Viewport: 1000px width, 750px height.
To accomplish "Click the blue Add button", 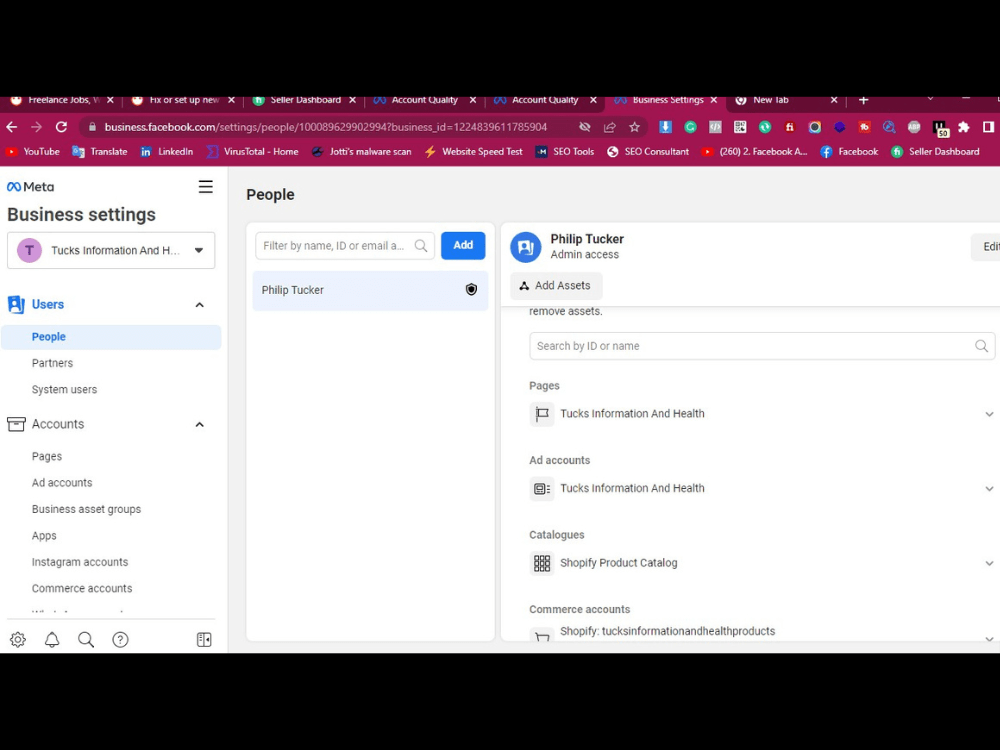I will pos(463,246).
